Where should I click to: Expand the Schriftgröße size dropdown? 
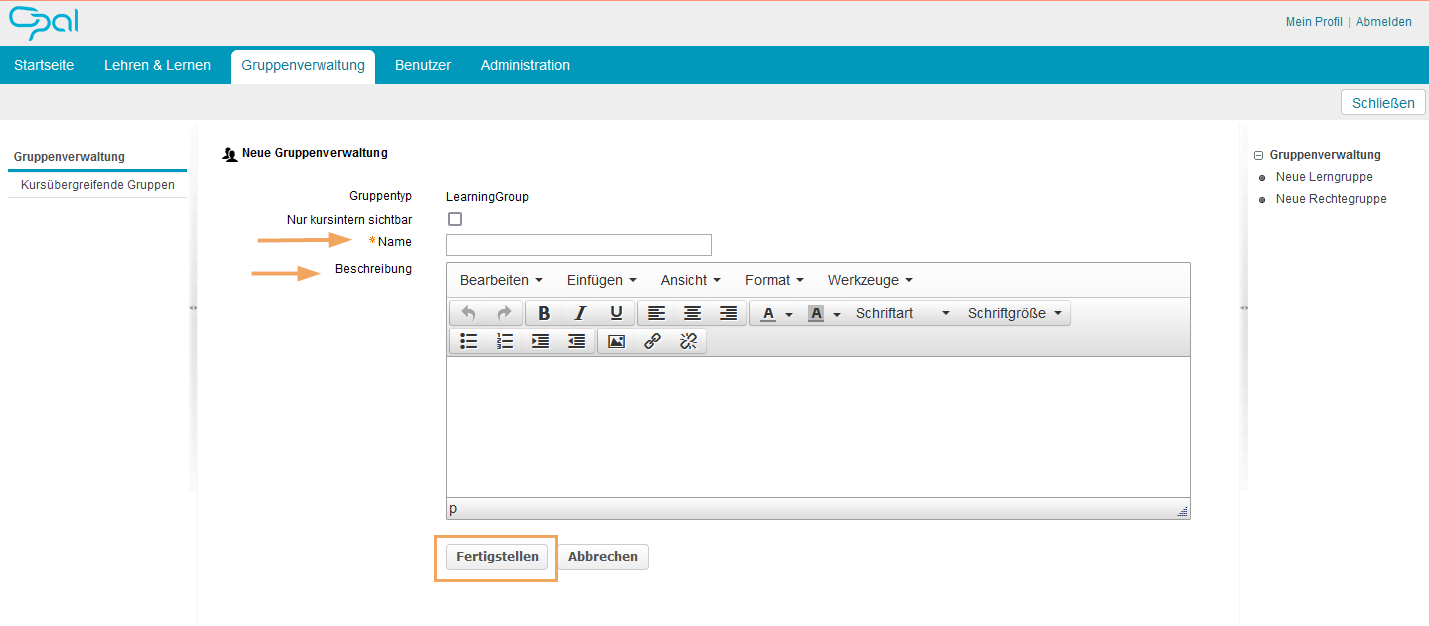(1014, 314)
